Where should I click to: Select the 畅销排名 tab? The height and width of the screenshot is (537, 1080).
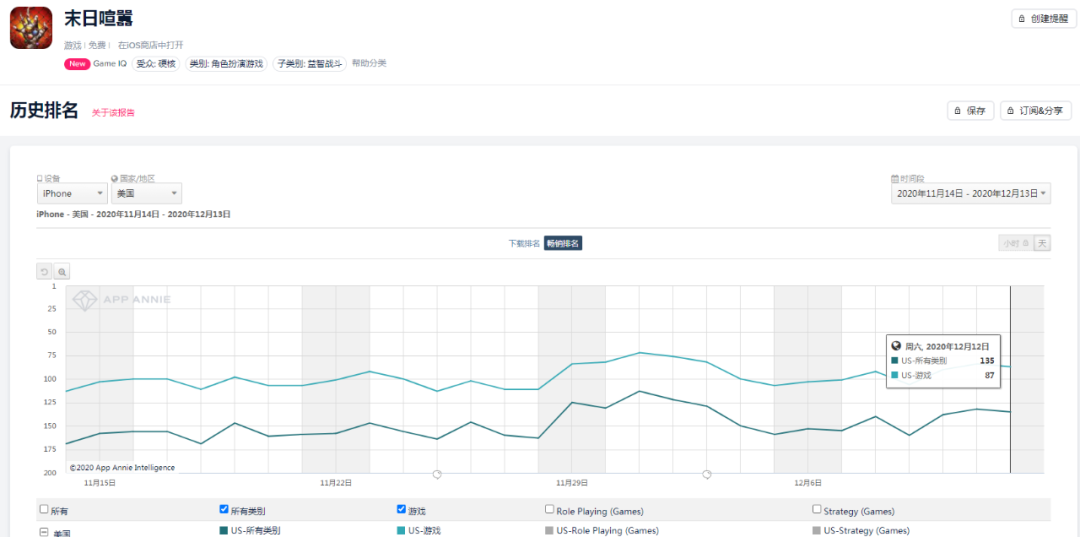coord(562,243)
